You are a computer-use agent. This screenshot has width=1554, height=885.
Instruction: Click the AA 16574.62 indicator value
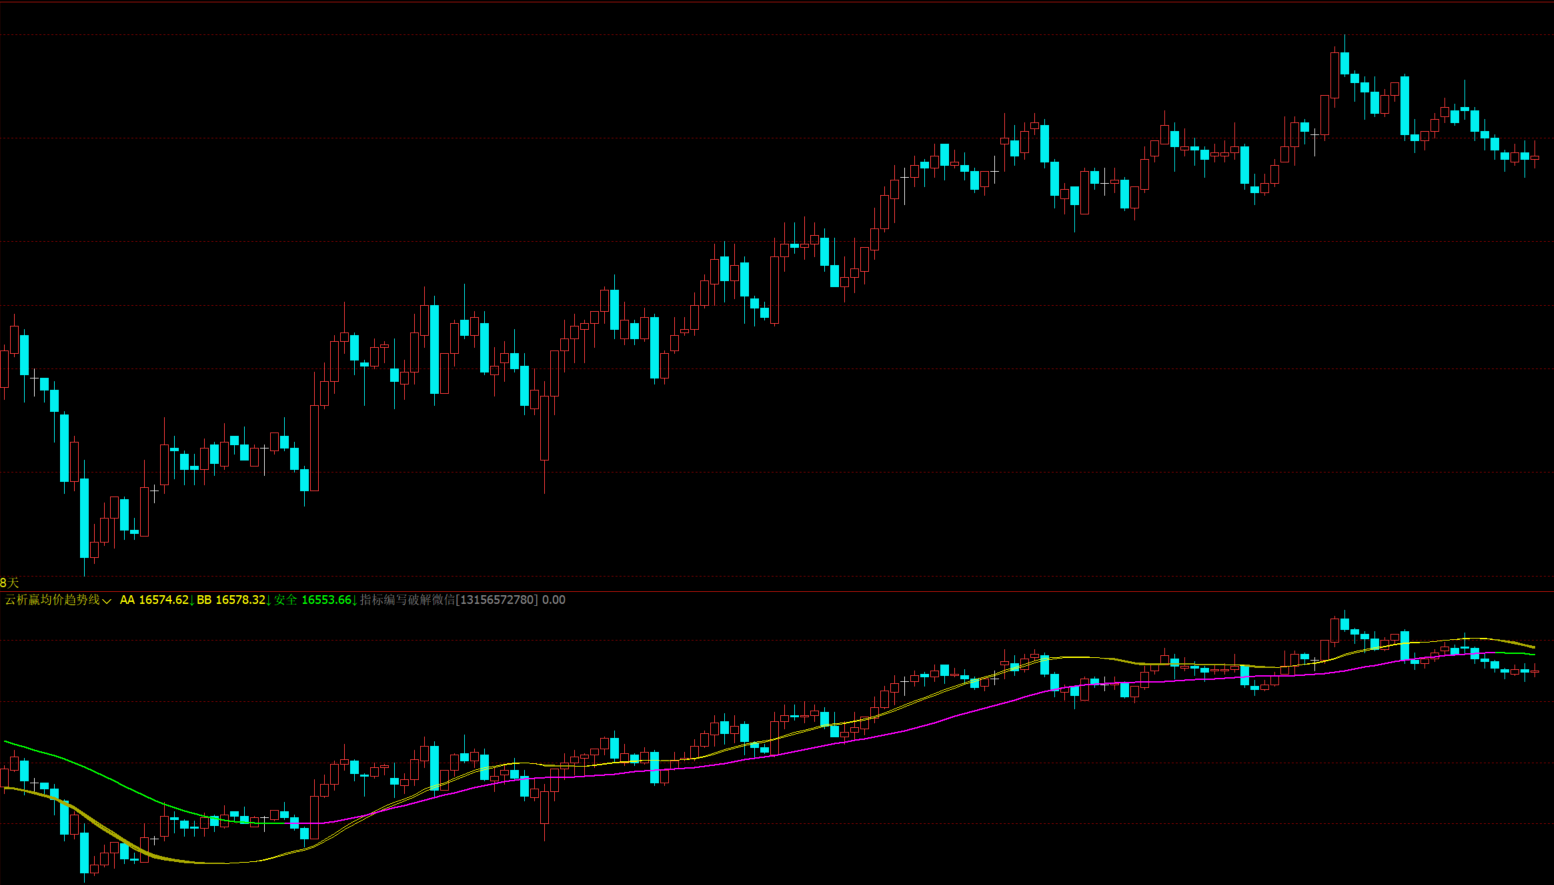coord(153,600)
